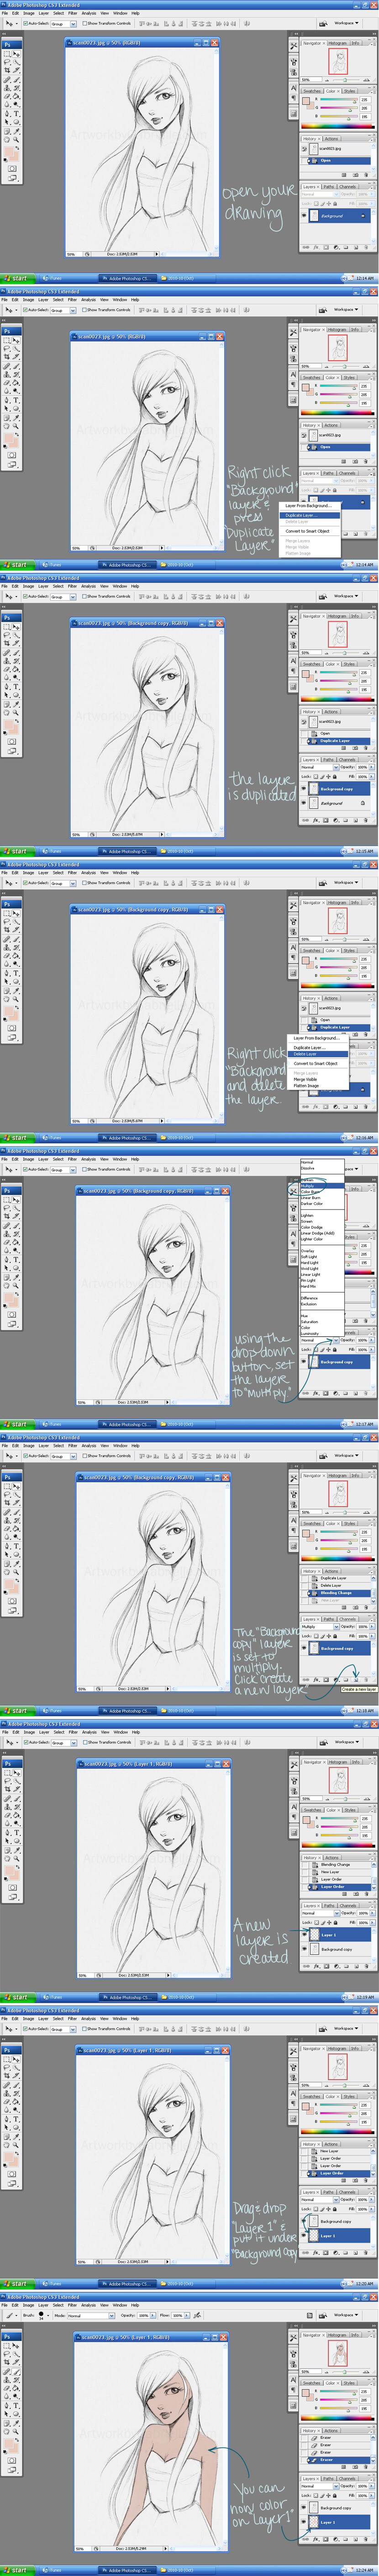The height and width of the screenshot is (2576, 379).
Task: Select the Hand tool in 'Drag & drop Layer 1' screenshot
Action: tap(7, 2144)
